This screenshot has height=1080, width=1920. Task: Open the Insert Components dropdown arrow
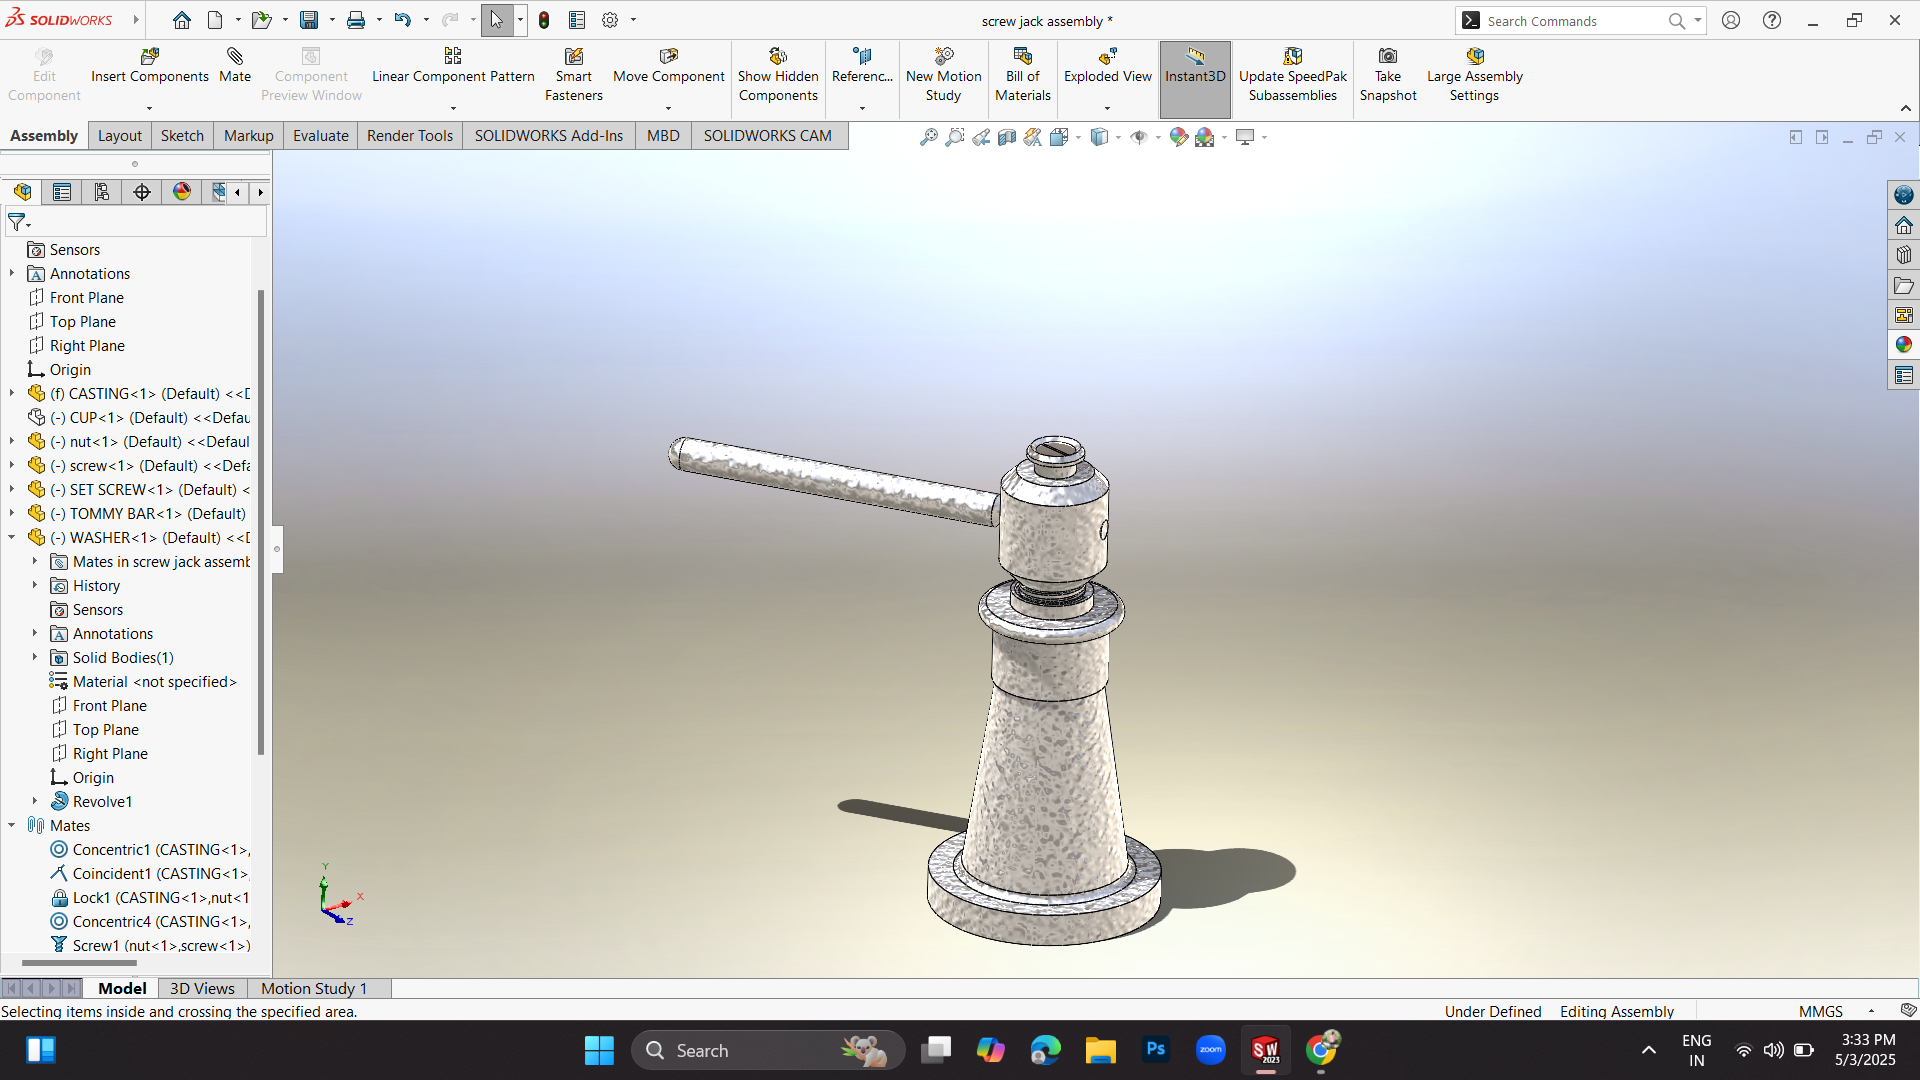coord(149,108)
